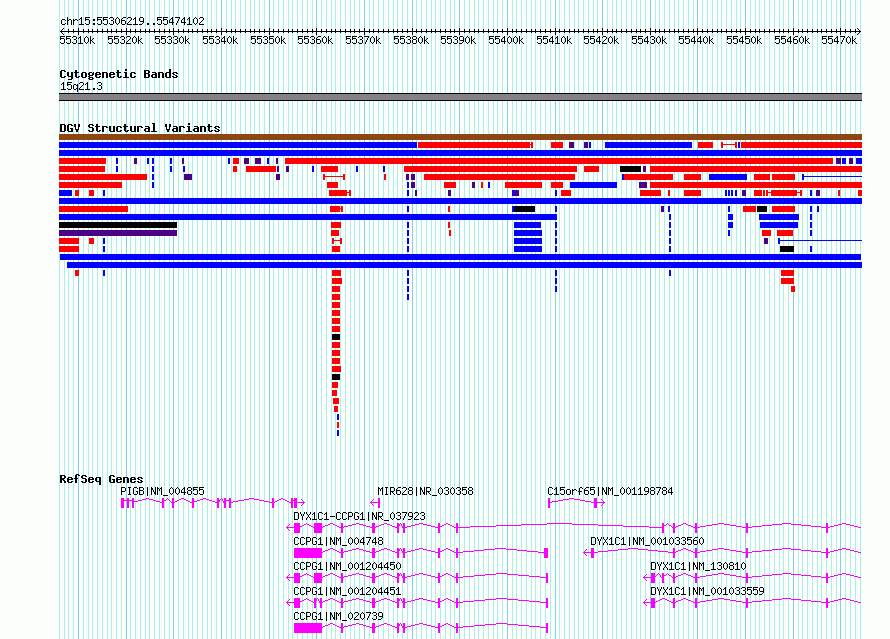This screenshot has height=639, width=890.
Task: Open the DYX1C1|NM_130810 transcript label
Action: pyautogui.click(x=698, y=566)
